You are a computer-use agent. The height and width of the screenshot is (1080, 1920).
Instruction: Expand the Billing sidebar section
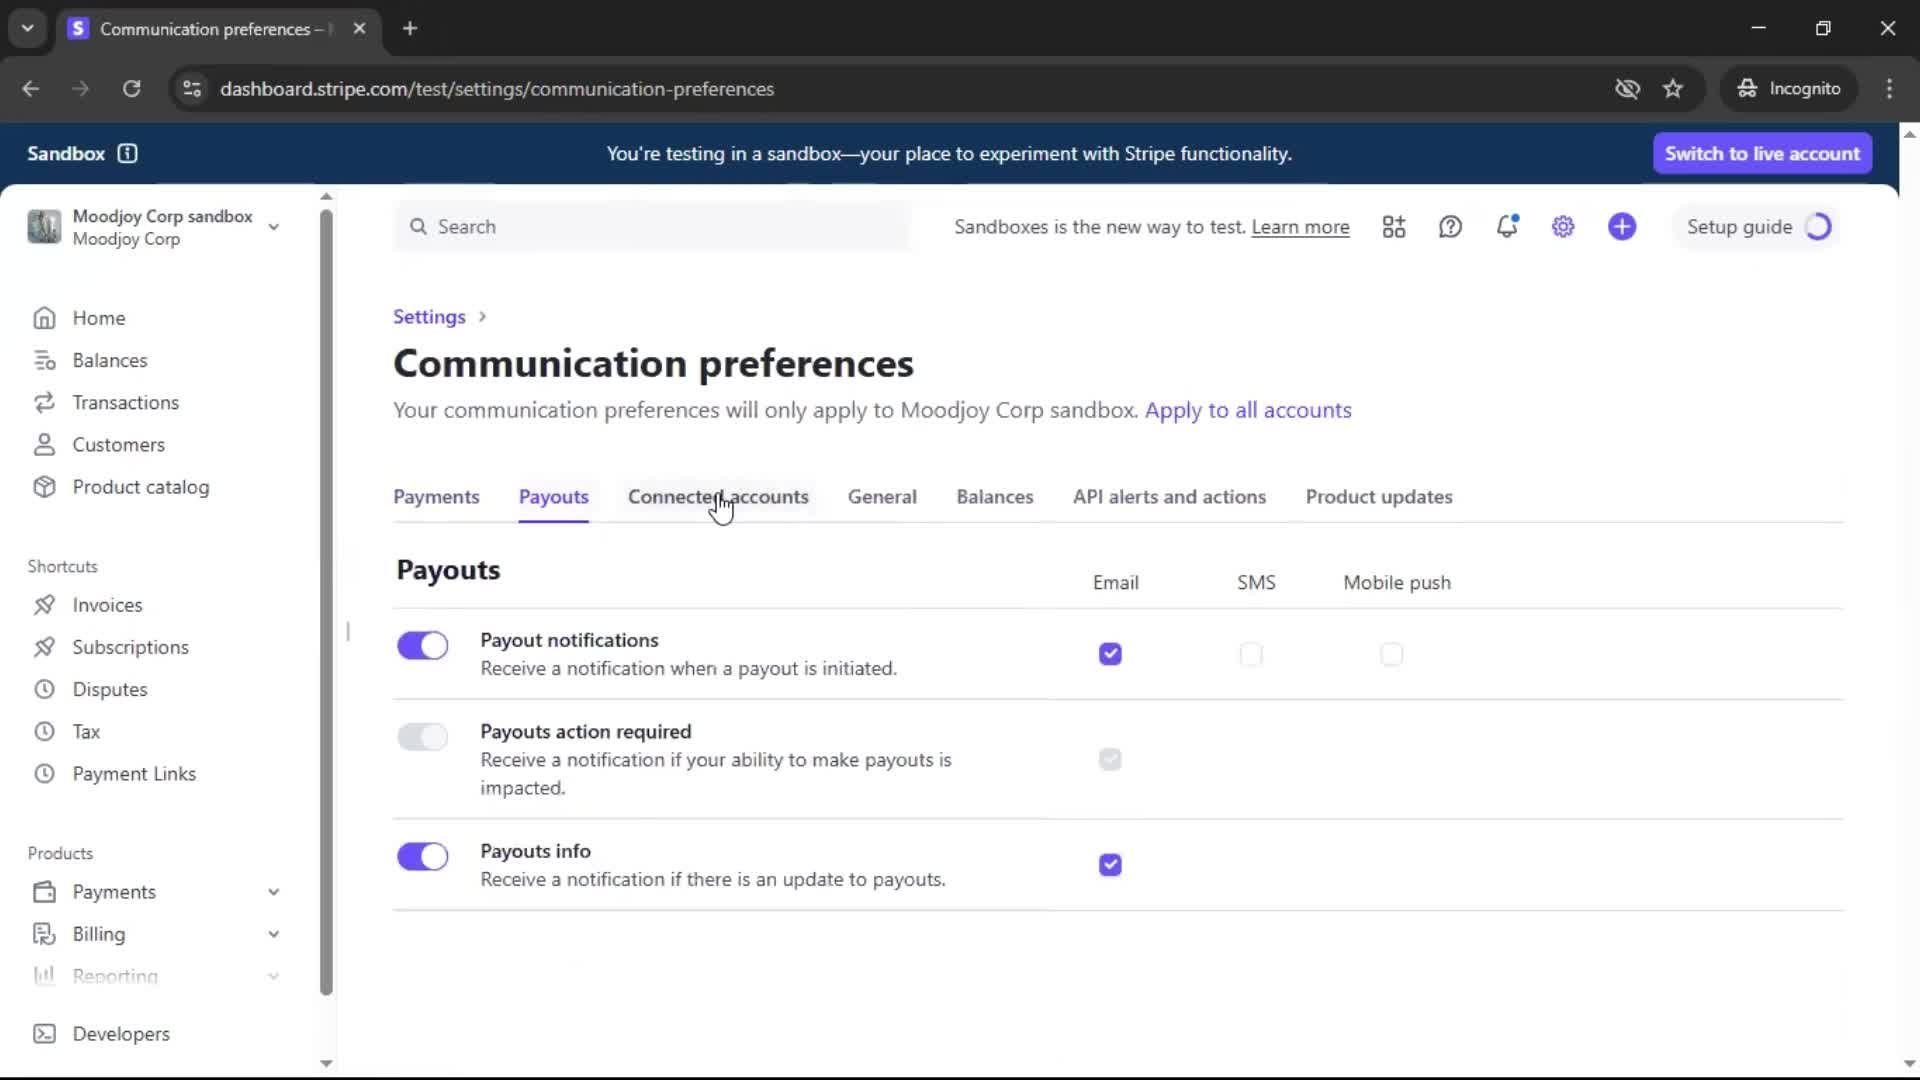(273, 934)
